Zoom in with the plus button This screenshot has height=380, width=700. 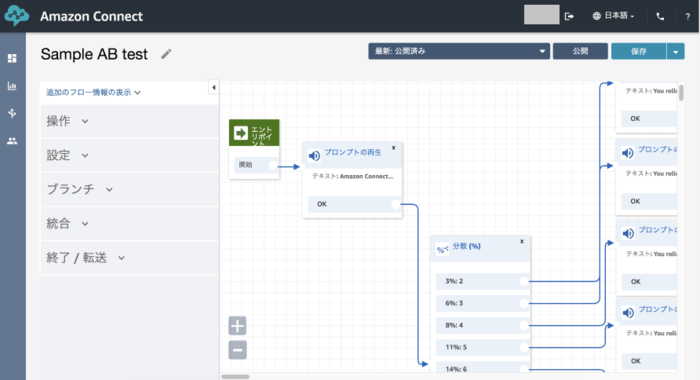238,326
